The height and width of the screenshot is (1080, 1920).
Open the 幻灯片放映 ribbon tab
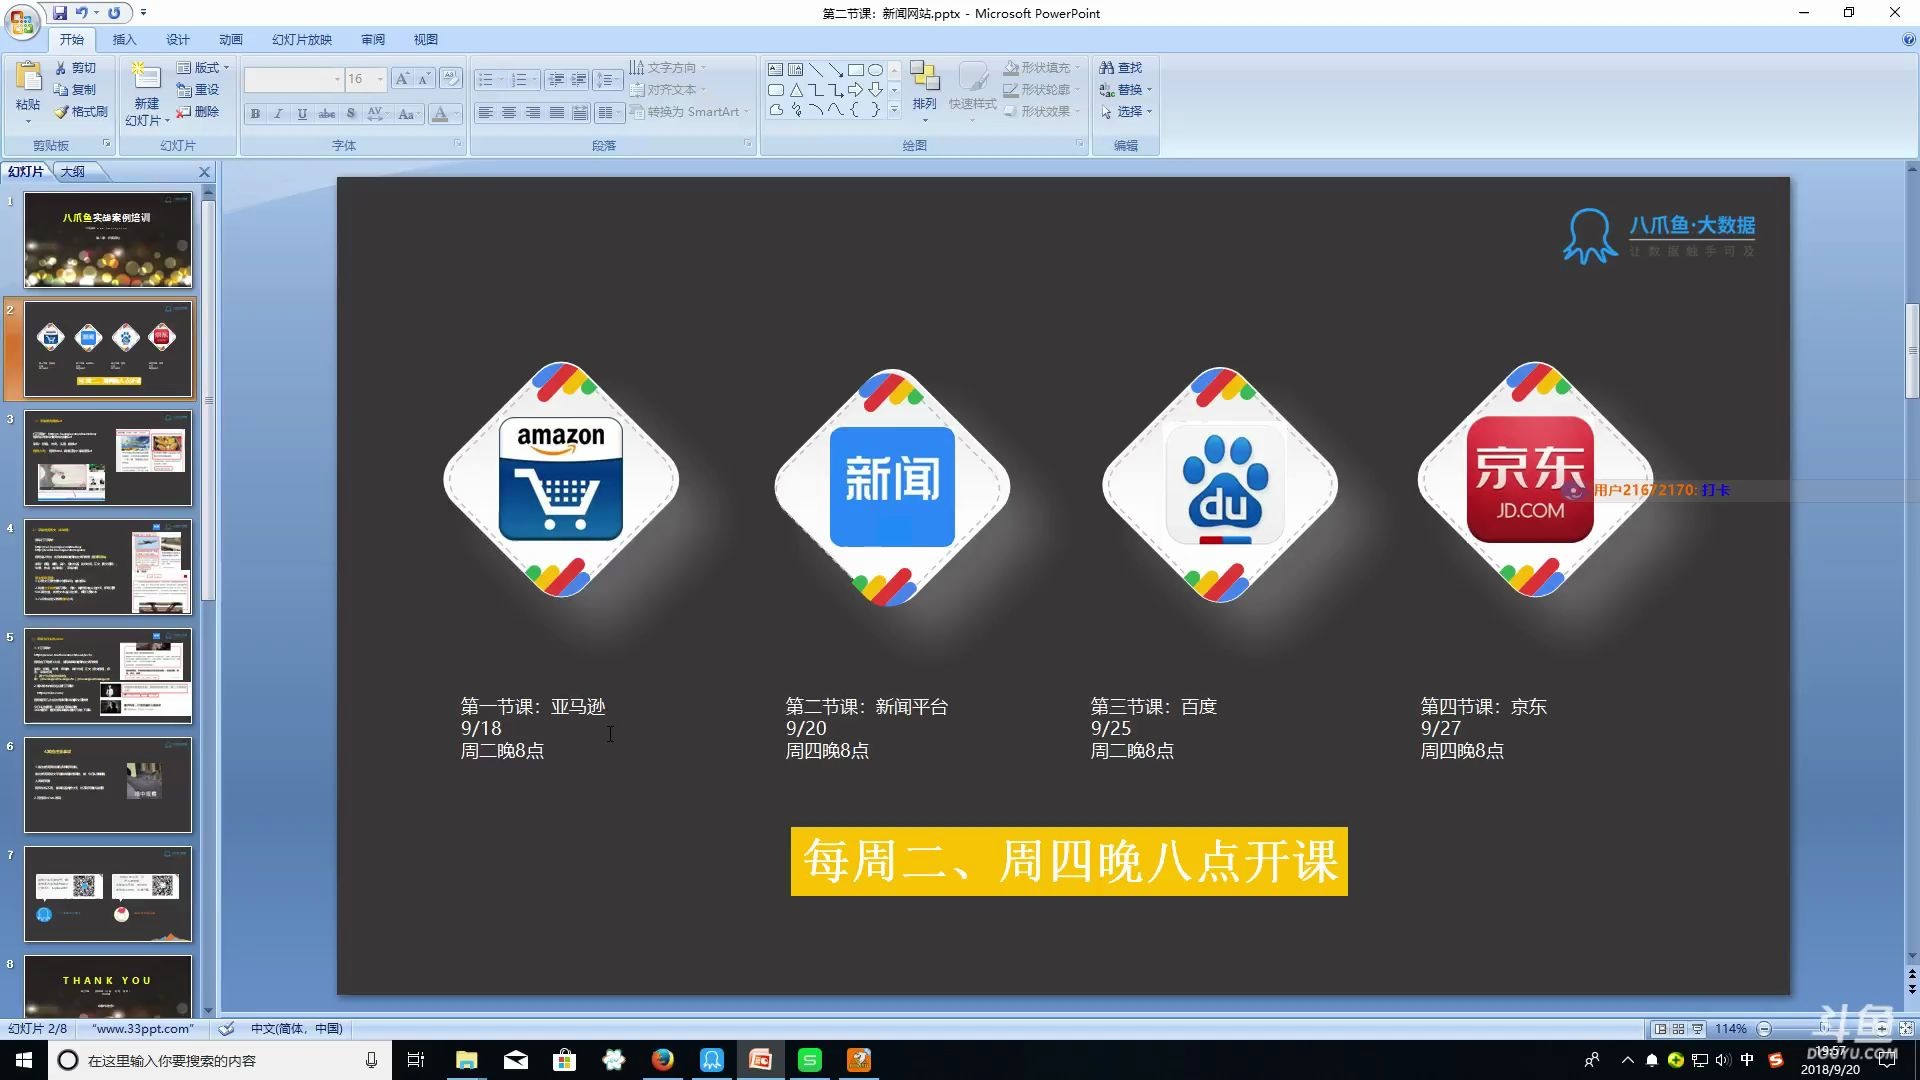pos(302,39)
